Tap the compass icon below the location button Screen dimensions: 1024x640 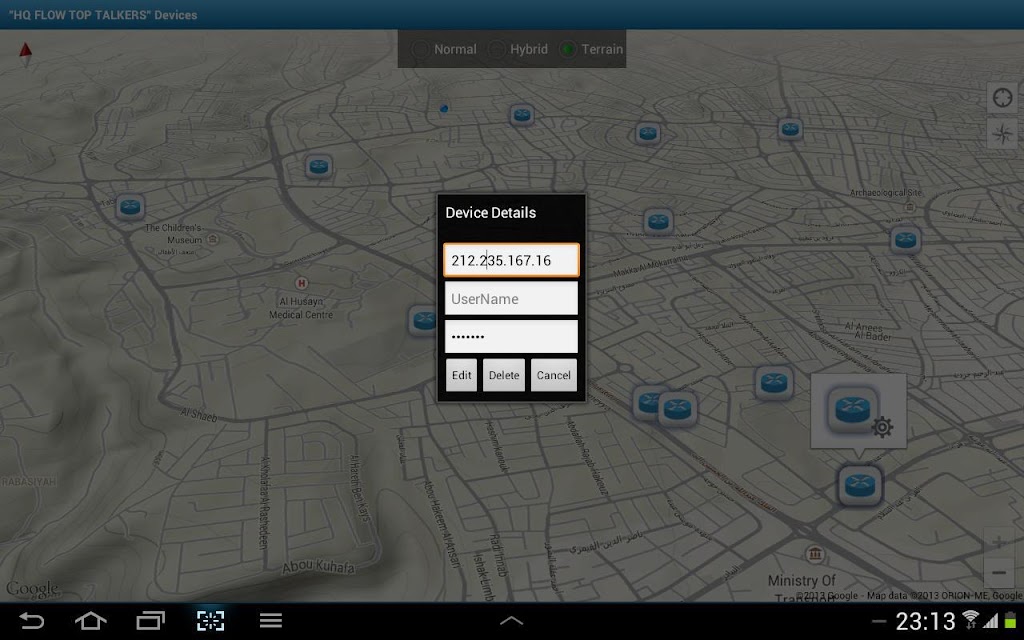click(1001, 134)
